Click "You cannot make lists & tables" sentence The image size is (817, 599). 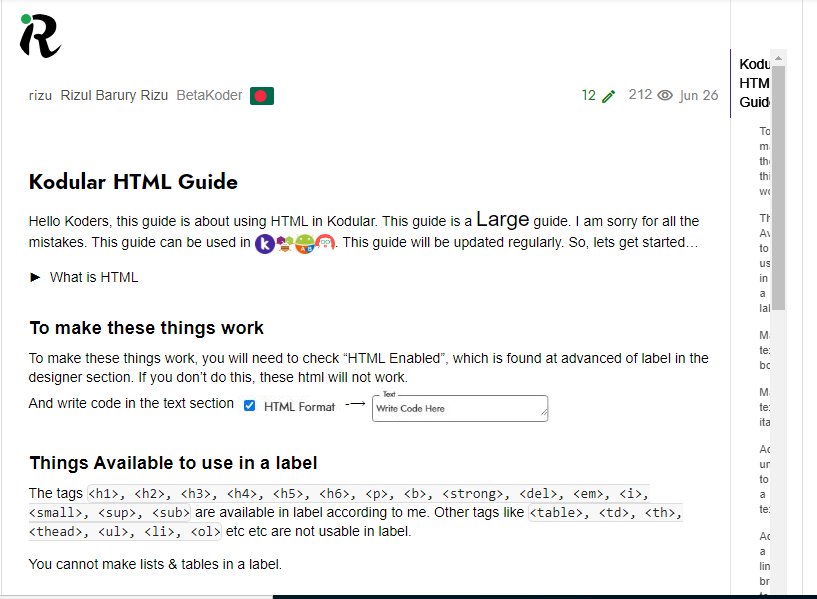155,564
